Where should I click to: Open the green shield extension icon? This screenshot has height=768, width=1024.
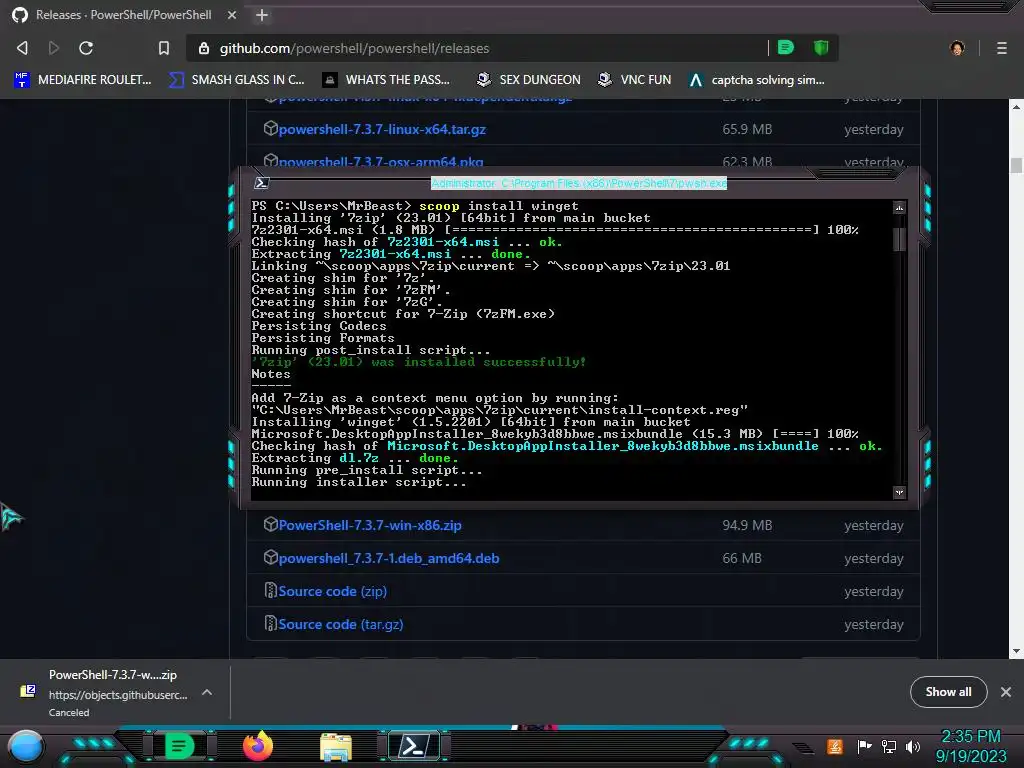pyautogui.click(x=821, y=48)
